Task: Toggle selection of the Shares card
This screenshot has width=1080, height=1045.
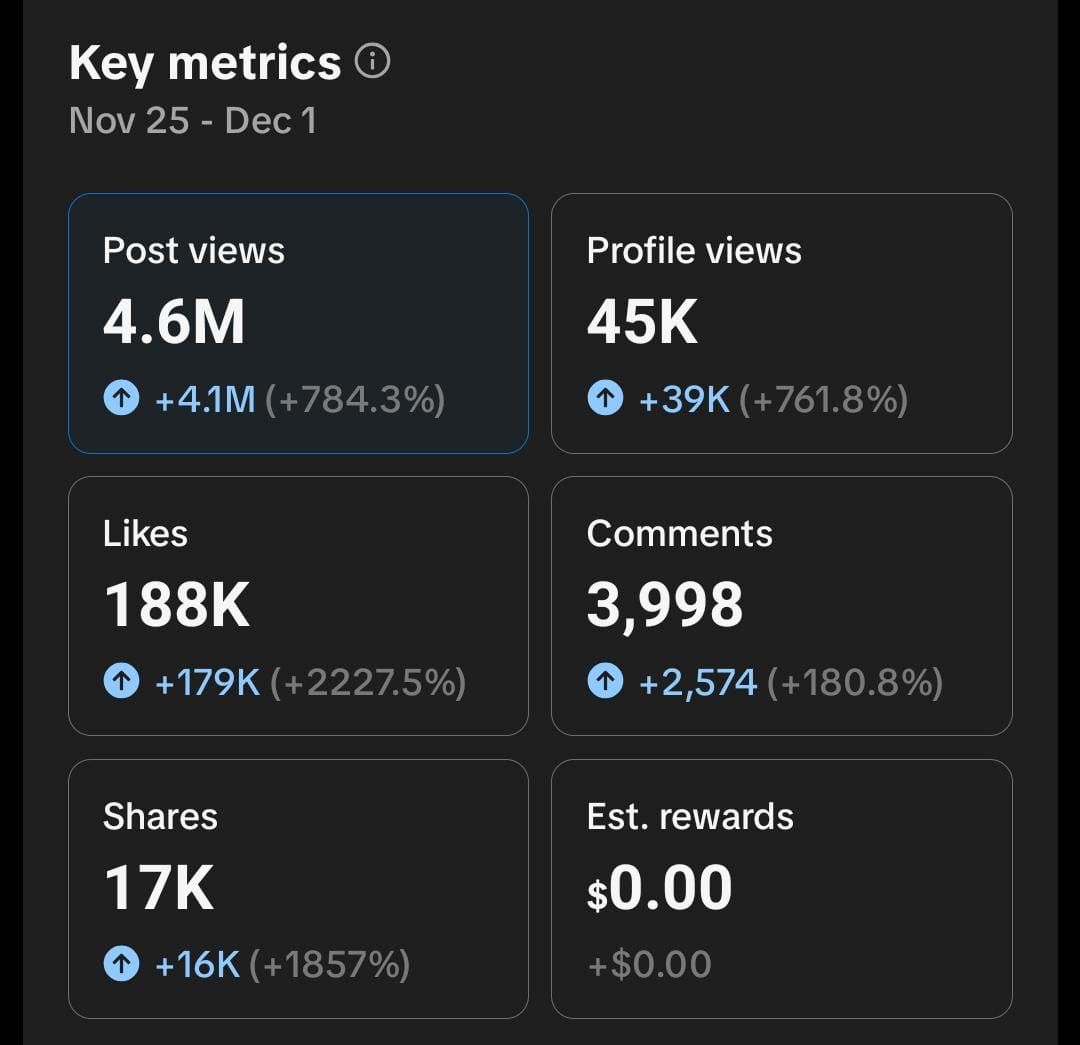Action: pyautogui.click(x=298, y=890)
